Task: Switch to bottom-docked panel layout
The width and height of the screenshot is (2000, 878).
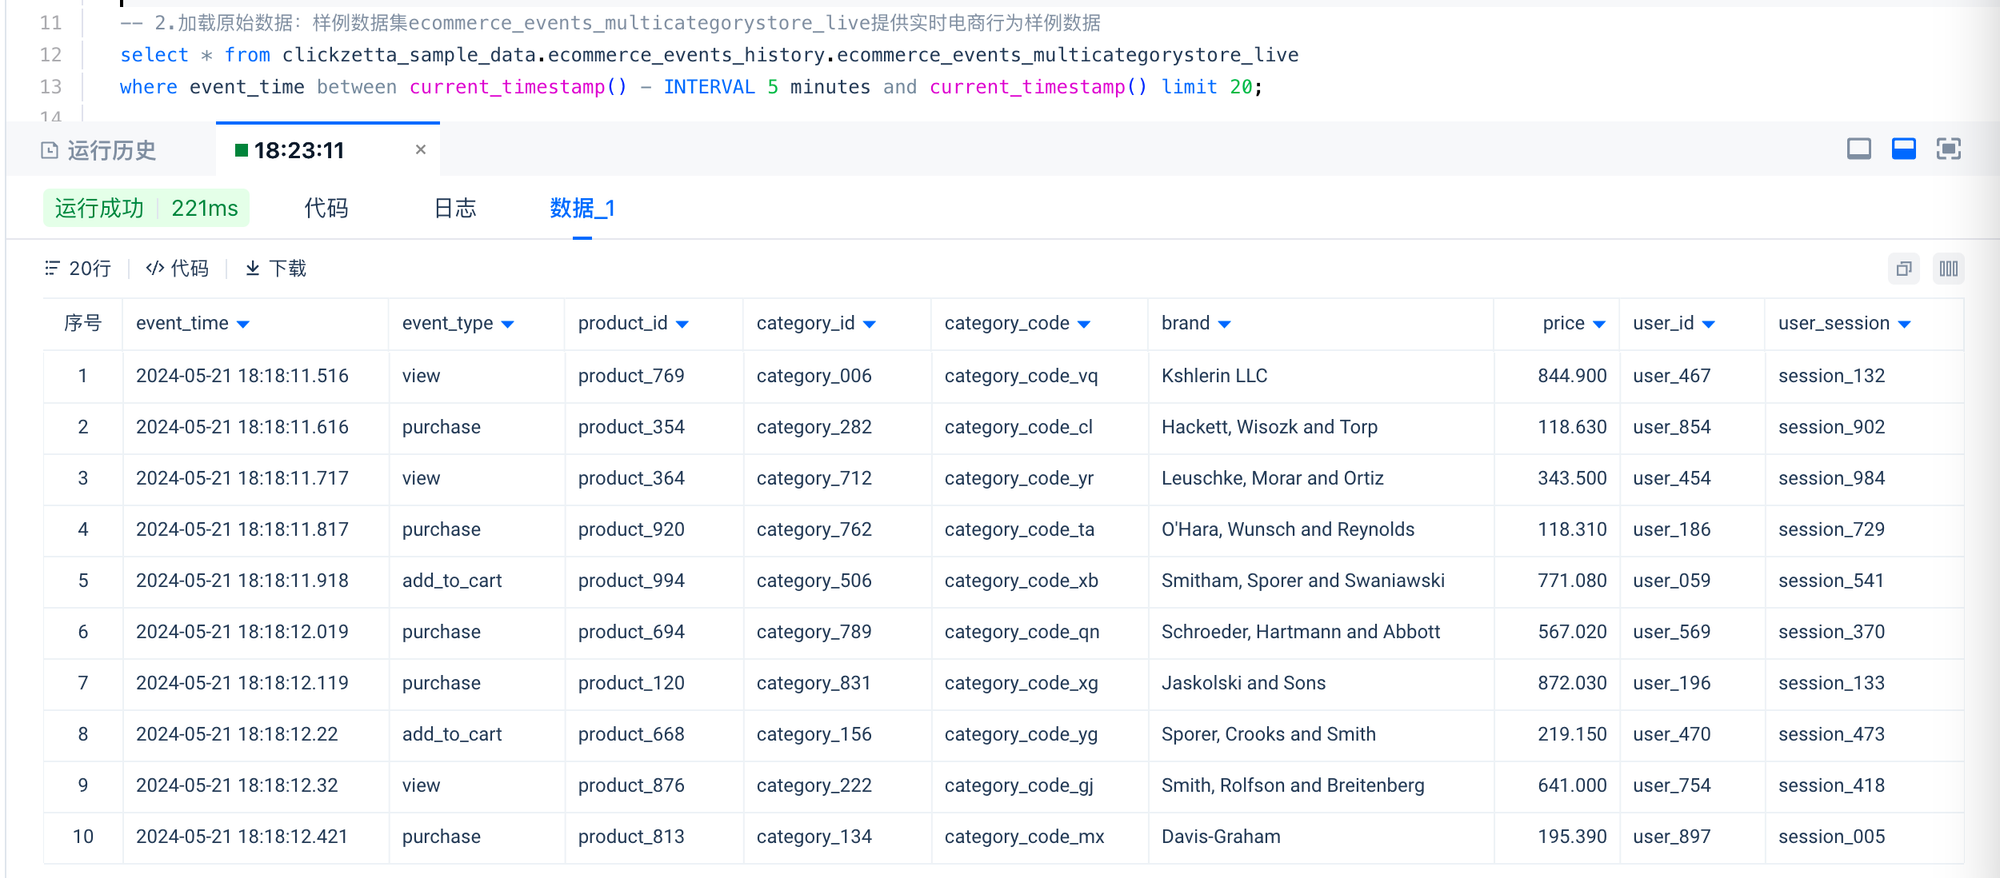Action: coord(1903,150)
